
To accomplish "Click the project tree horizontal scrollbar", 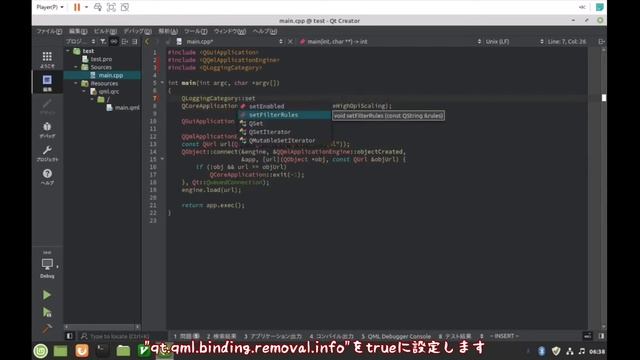I will (102, 327).
